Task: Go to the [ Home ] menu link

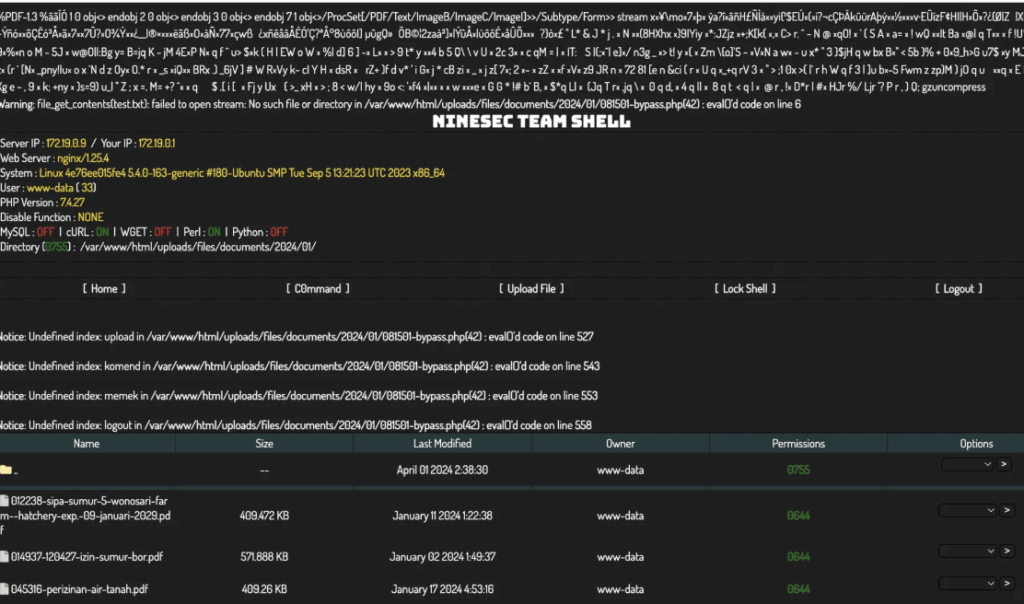Action: coord(104,289)
